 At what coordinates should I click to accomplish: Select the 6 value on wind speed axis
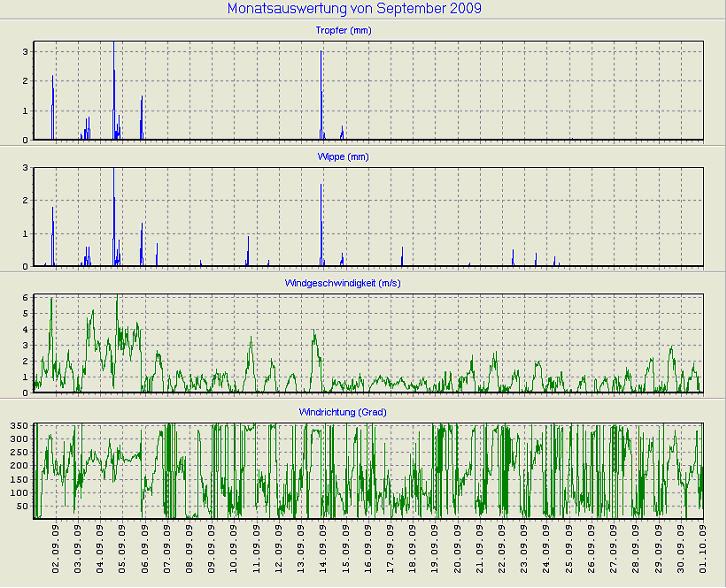pos(24,297)
